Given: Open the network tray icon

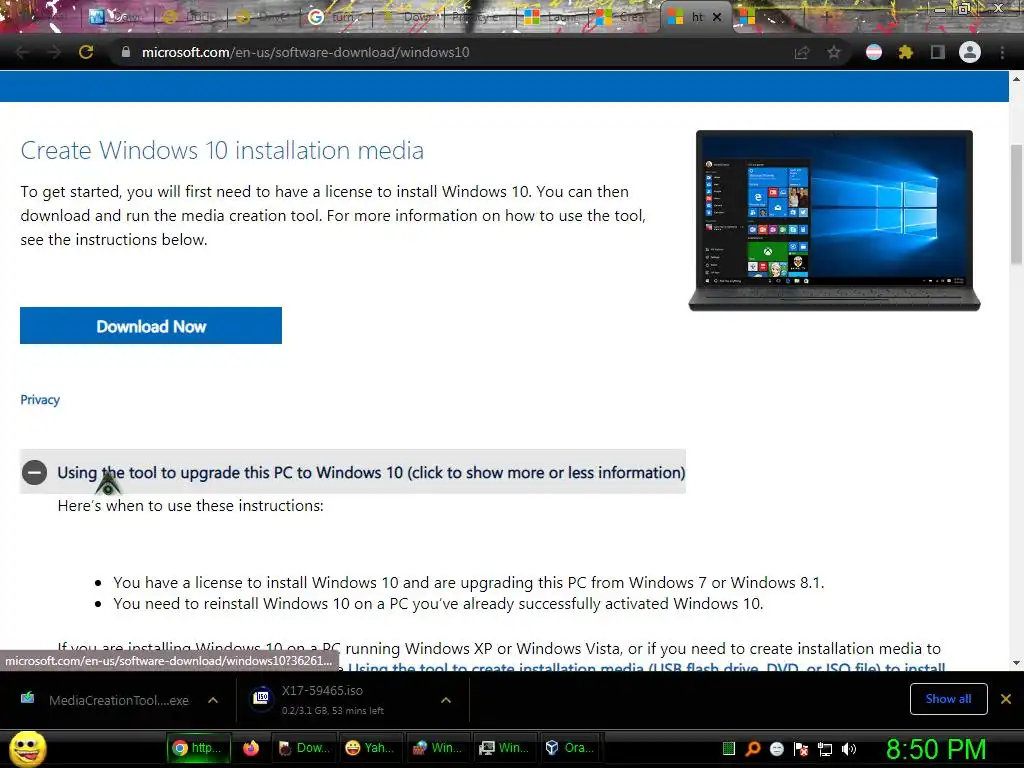Looking at the screenshot, I should [825, 748].
